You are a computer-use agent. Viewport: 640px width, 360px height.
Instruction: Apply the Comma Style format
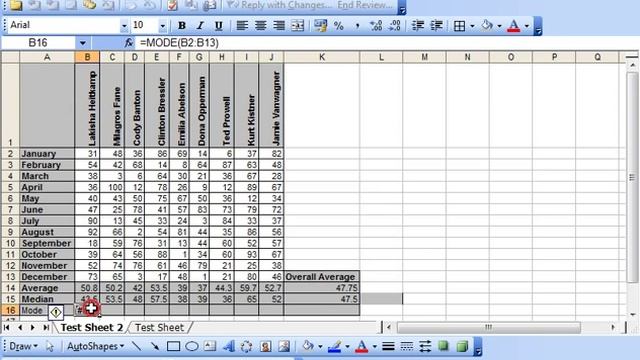(x=357, y=26)
